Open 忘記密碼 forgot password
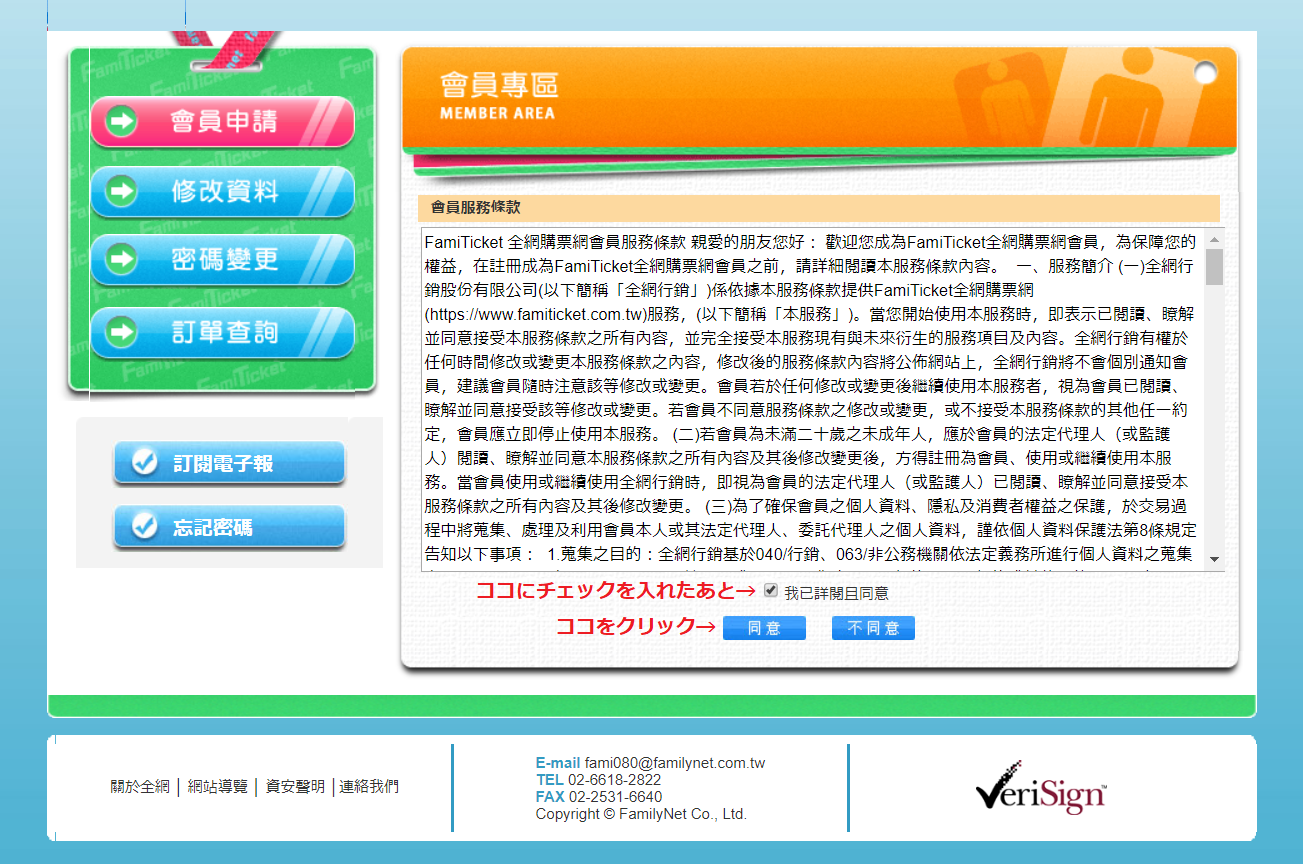1303x864 pixels. [229, 527]
